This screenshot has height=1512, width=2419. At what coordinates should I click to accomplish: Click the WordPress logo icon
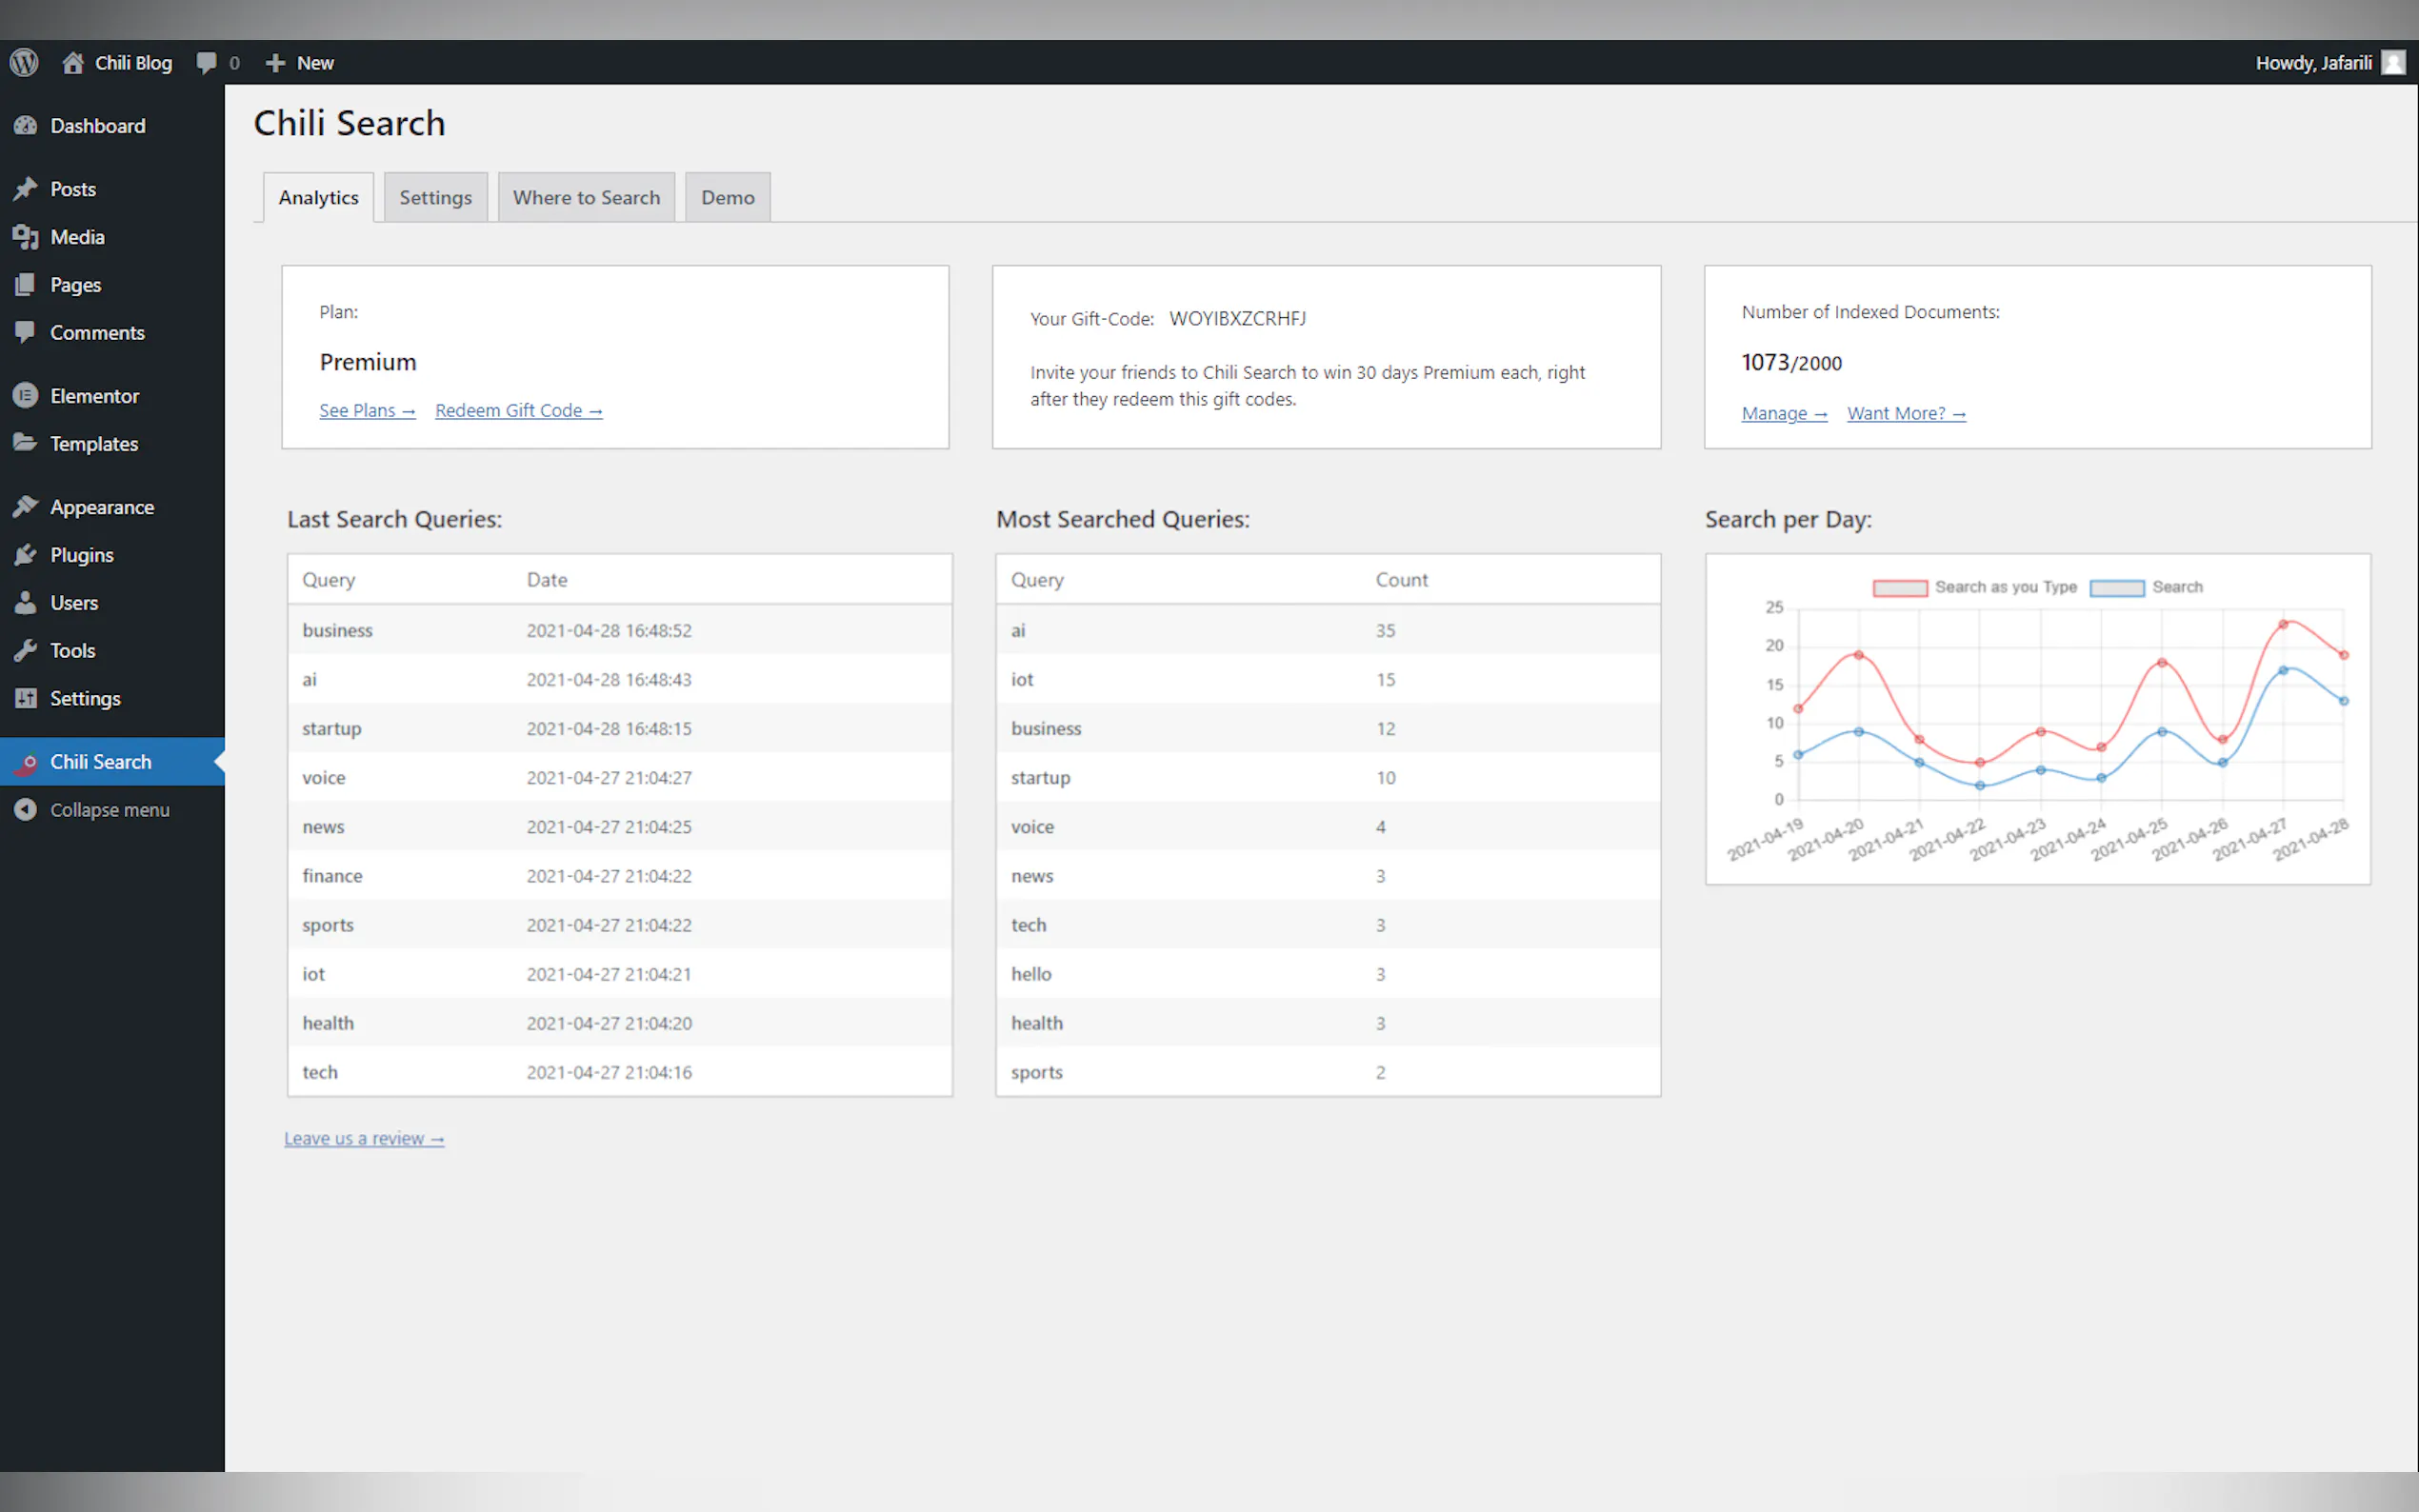coord(24,62)
